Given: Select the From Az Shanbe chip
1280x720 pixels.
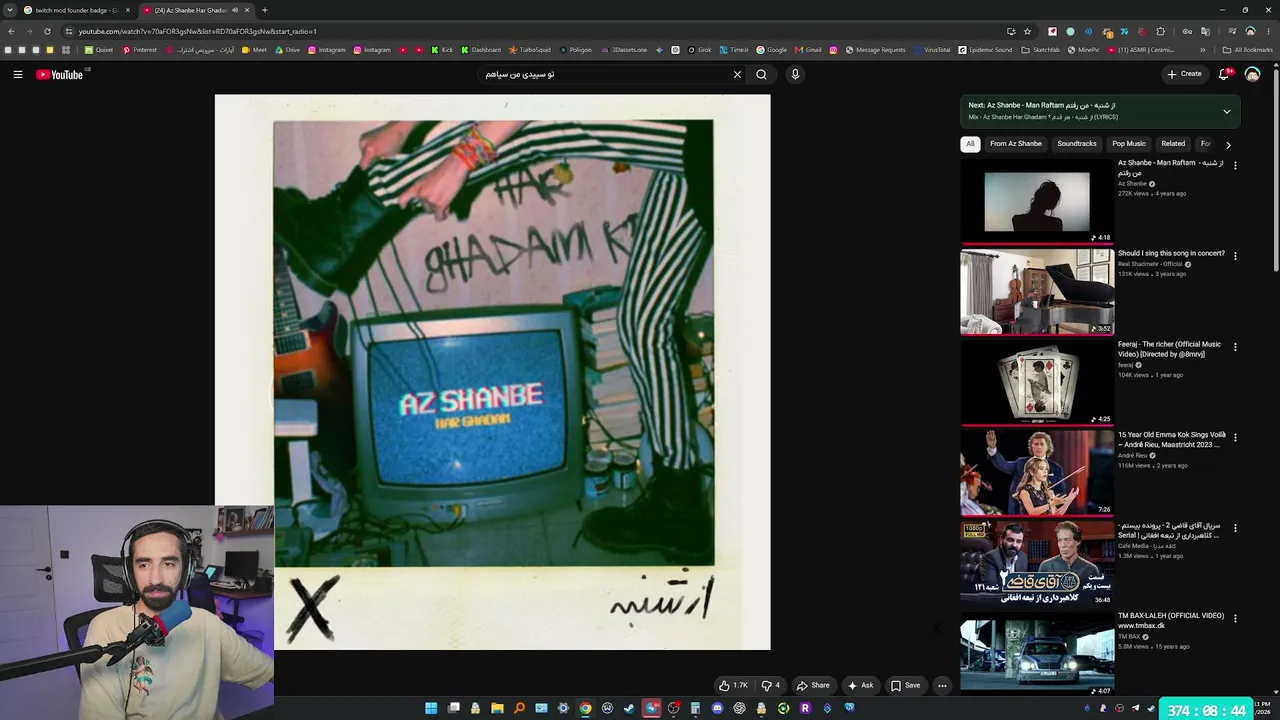Looking at the screenshot, I should [1016, 144].
